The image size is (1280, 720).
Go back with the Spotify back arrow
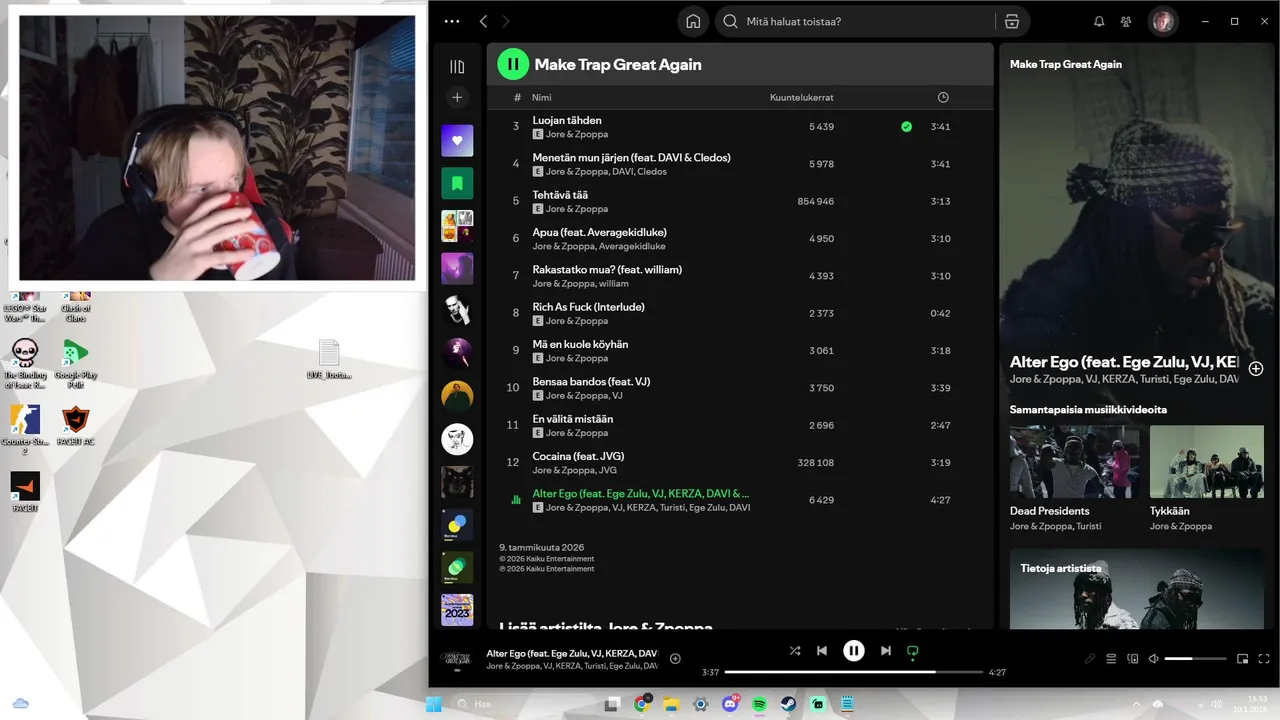pyautogui.click(x=484, y=21)
